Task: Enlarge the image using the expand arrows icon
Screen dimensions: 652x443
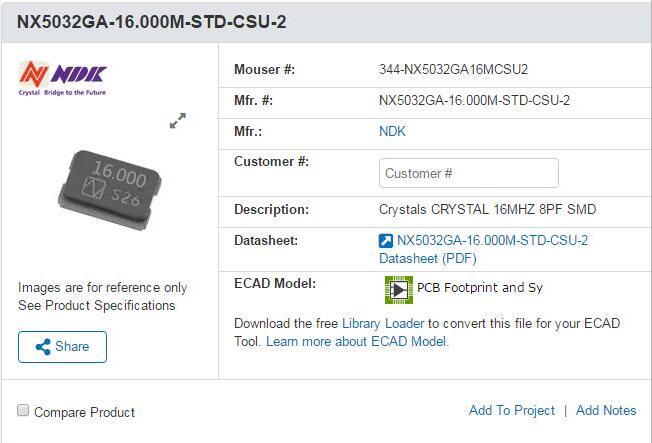Action: pyautogui.click(x=178, y=121)
